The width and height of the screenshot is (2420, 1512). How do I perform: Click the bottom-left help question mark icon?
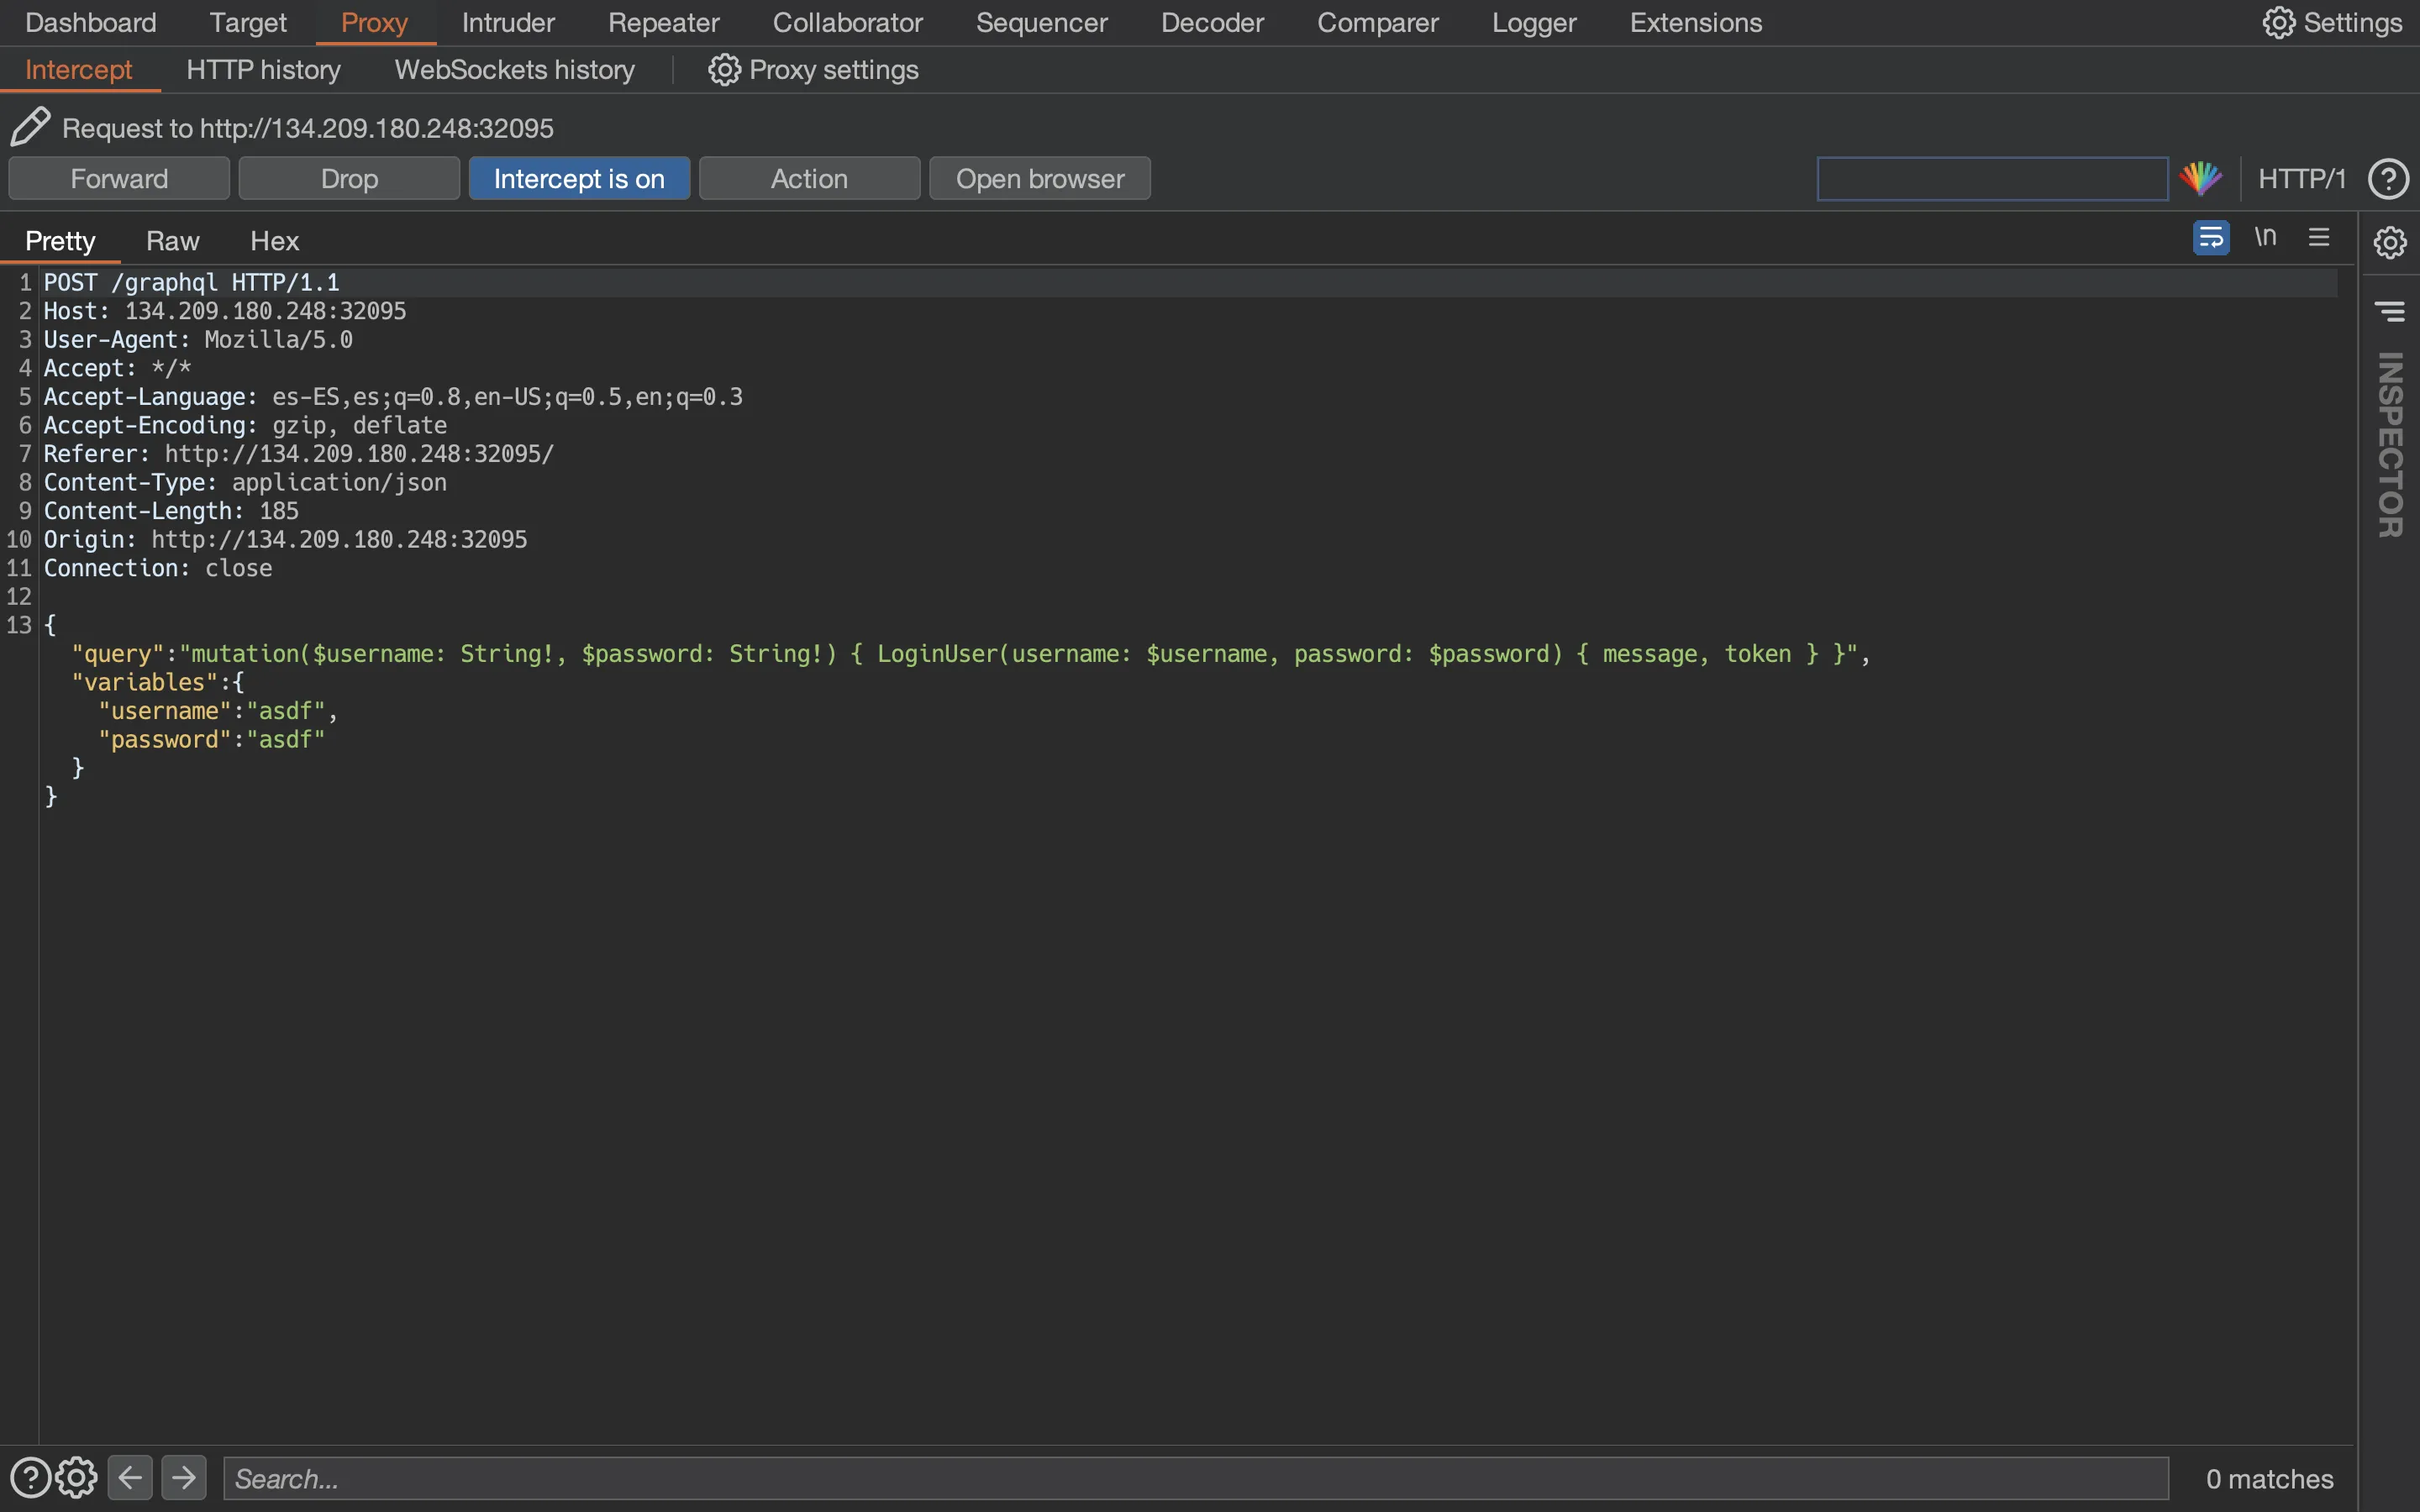pyautogui.click(x=30, y=1477)
